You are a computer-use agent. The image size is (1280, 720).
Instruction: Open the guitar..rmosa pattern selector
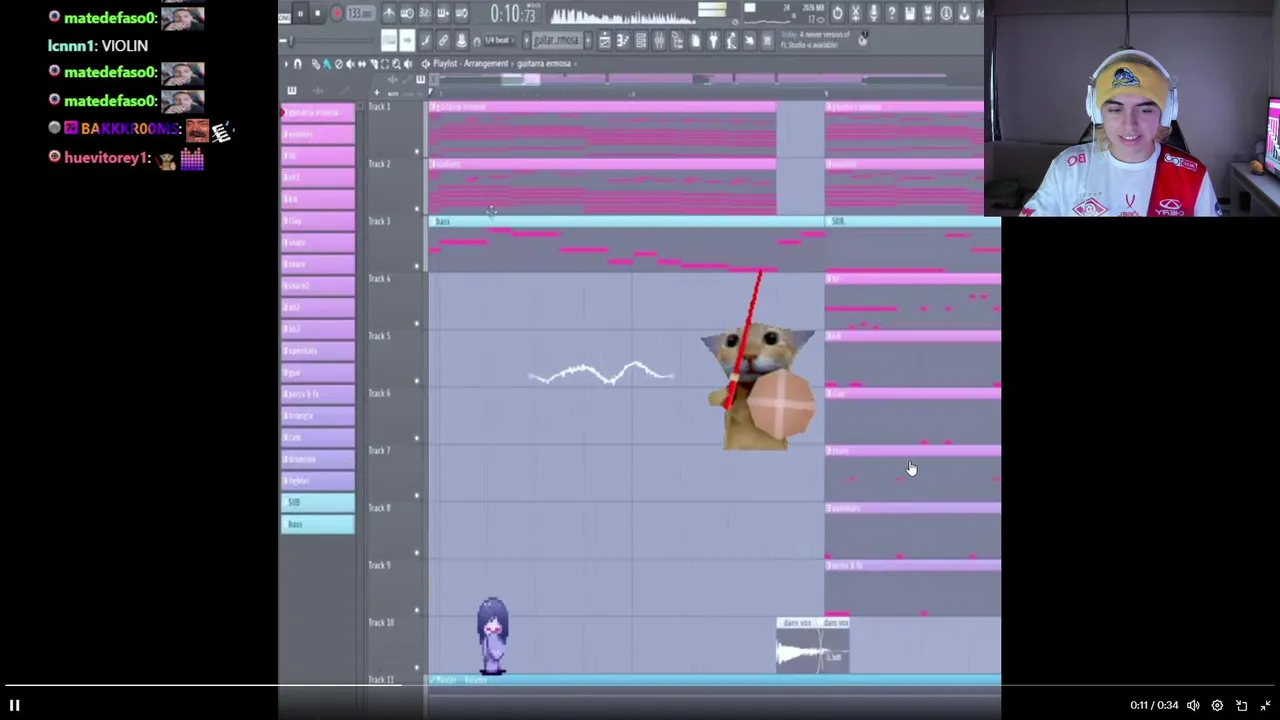pyautogui.click(x=557, y=40)
